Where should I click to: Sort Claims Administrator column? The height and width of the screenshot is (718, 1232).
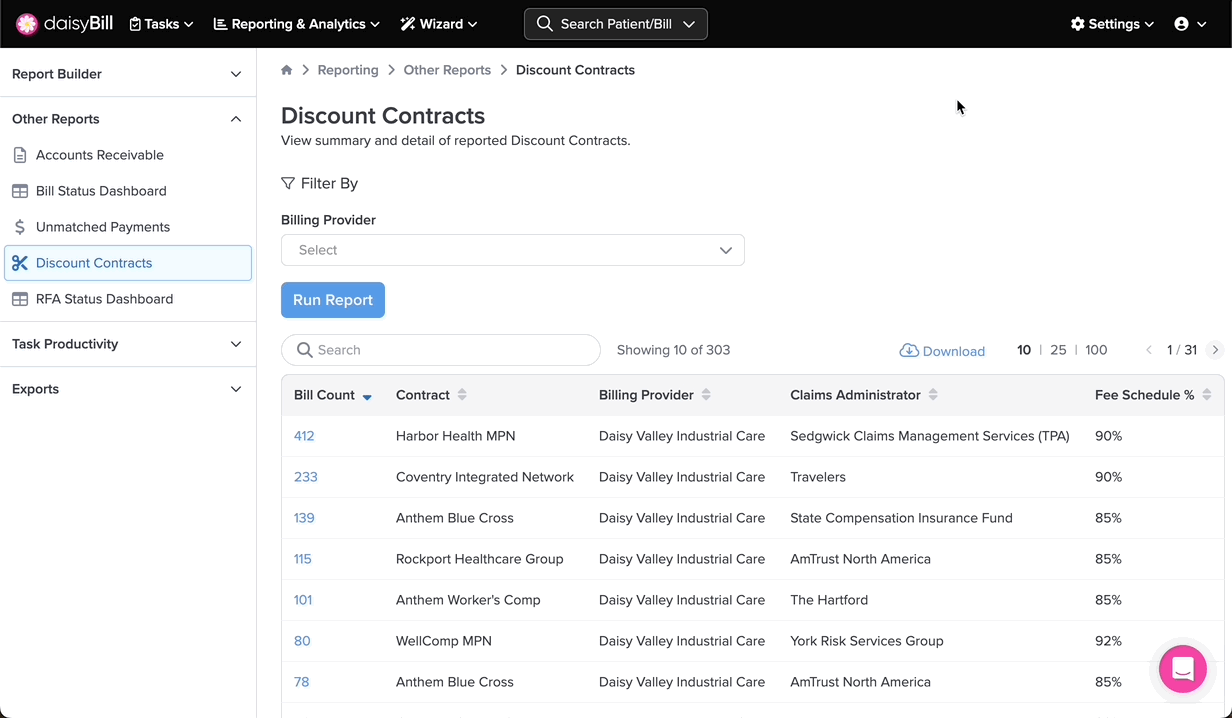933,395
